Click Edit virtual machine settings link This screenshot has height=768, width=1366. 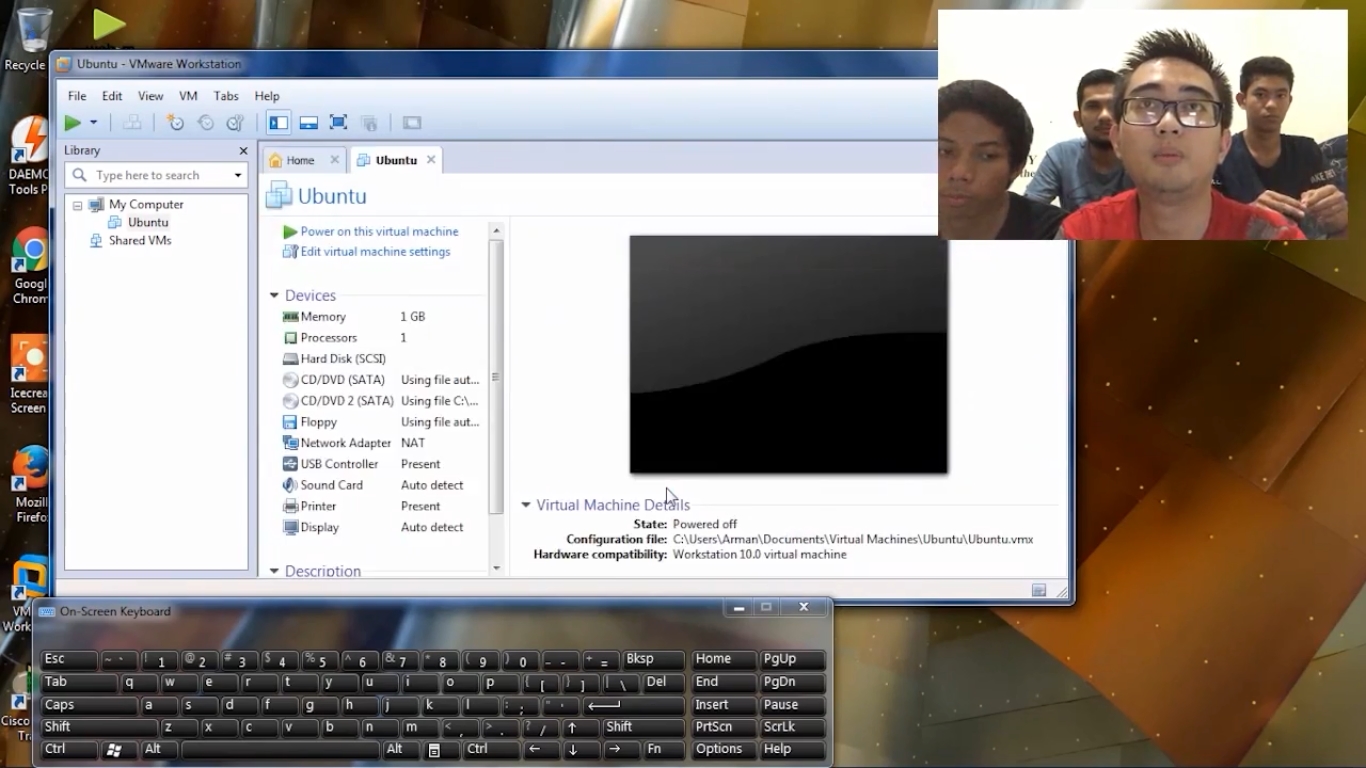click(x=375, y=252)
